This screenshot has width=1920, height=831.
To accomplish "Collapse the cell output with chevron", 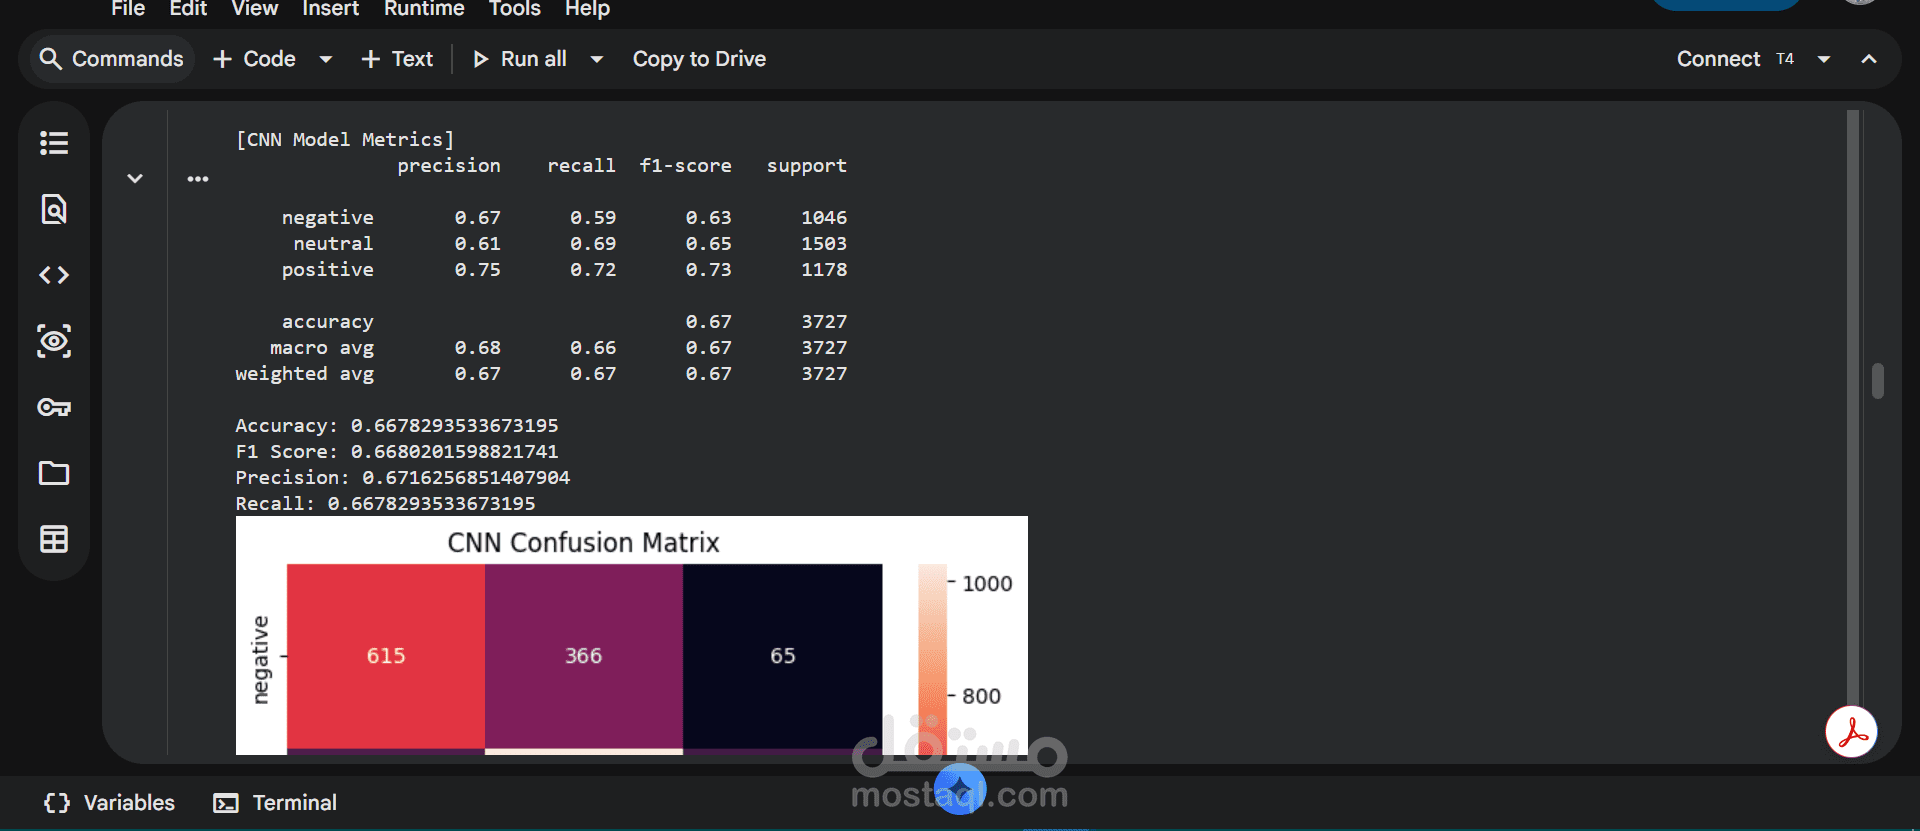I will (135, 179).
